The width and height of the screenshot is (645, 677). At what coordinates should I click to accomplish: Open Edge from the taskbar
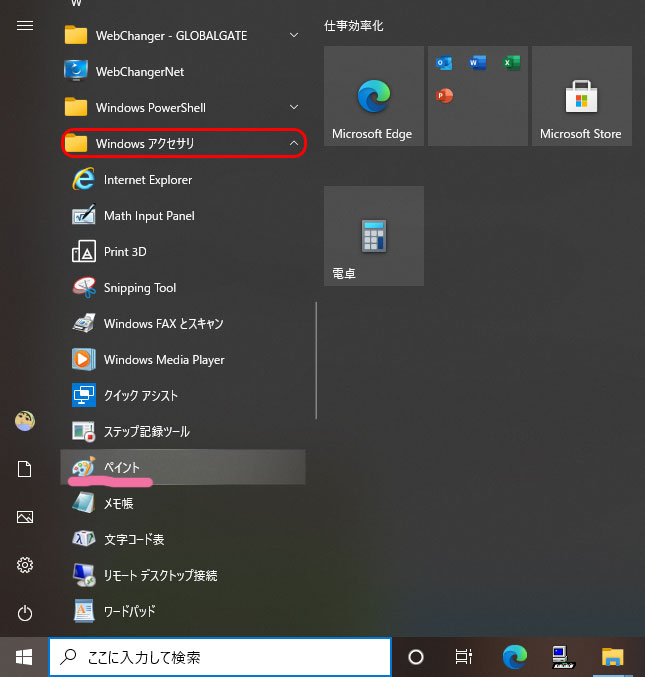(515, 657)
